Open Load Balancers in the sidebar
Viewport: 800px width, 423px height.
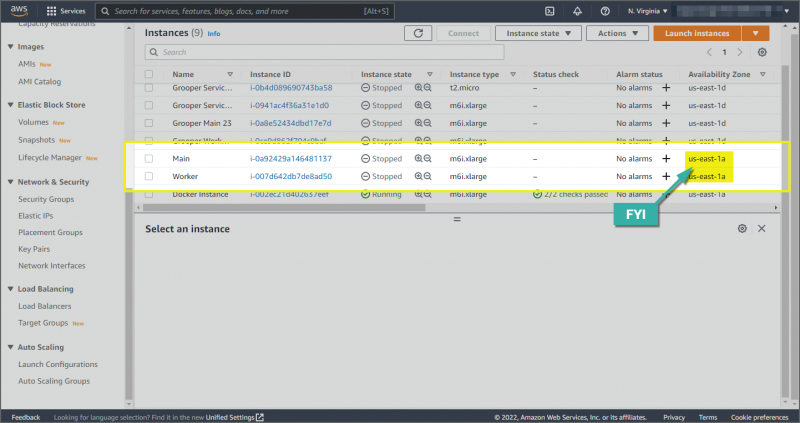pos(45,306)
